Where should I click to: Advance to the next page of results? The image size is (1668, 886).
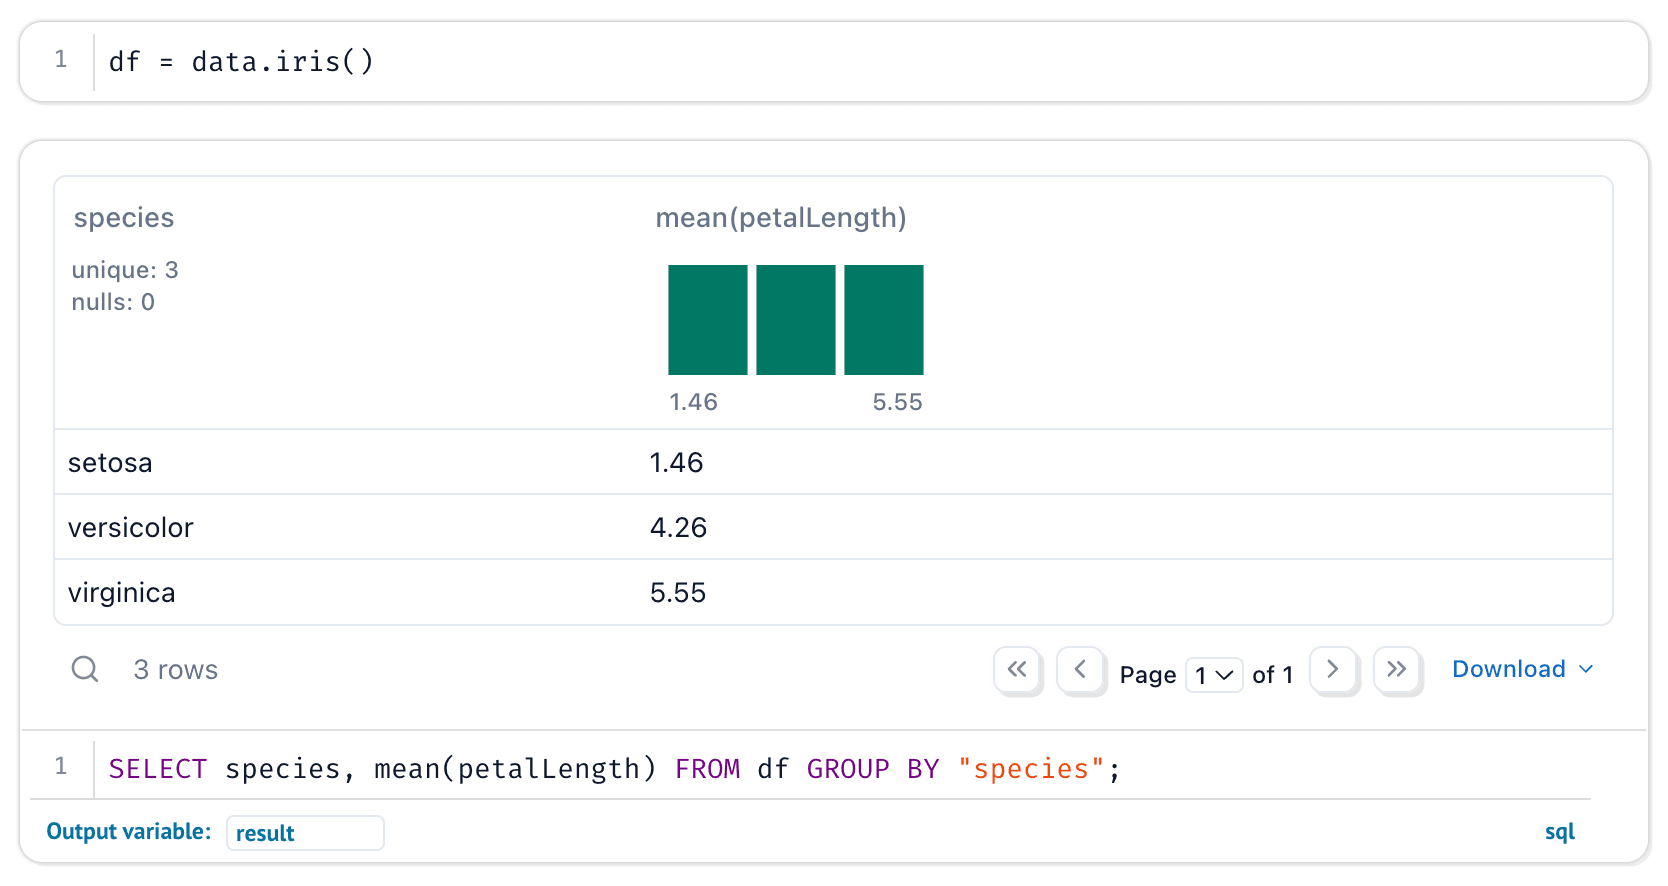click(x=1332, y=670)
